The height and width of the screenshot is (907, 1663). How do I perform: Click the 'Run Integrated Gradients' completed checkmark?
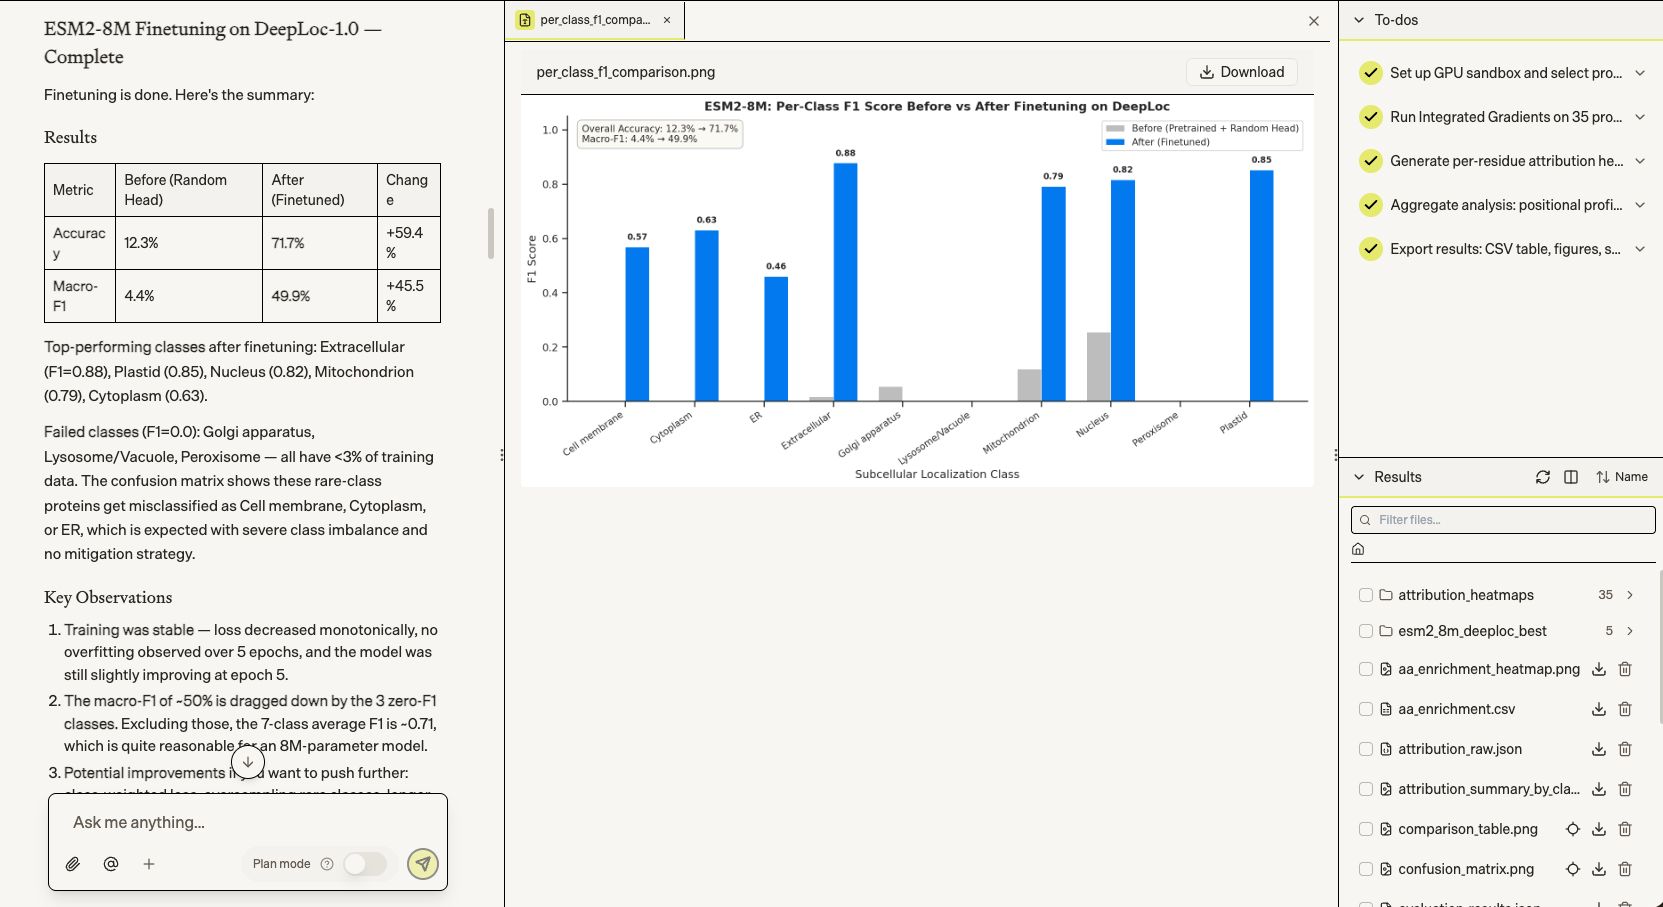coord(1371,117)
